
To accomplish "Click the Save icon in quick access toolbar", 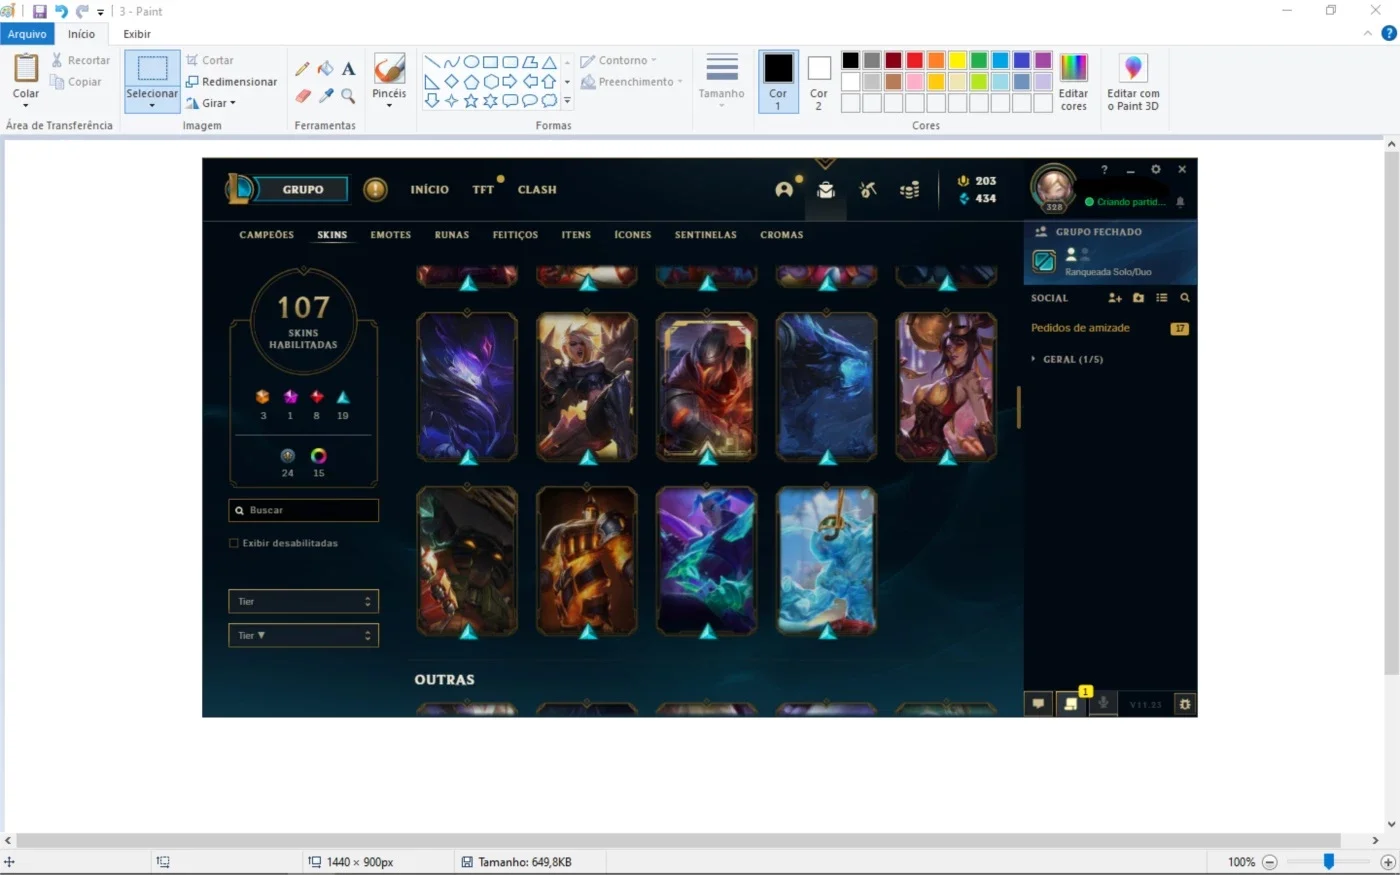I will click(40, 11).
